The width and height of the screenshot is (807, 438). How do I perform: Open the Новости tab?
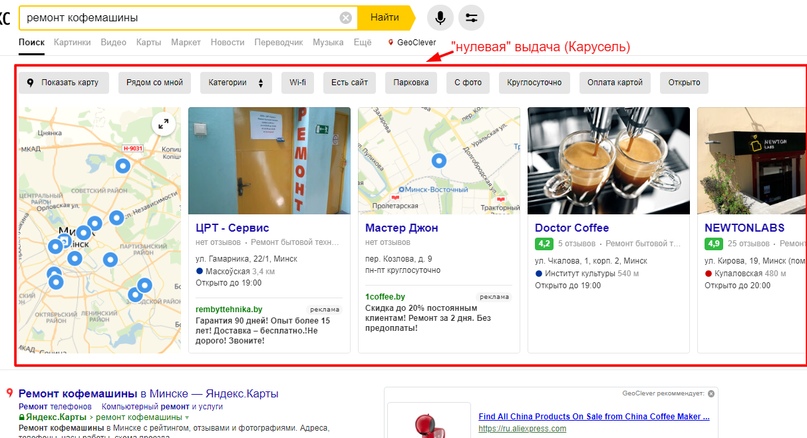227,42
